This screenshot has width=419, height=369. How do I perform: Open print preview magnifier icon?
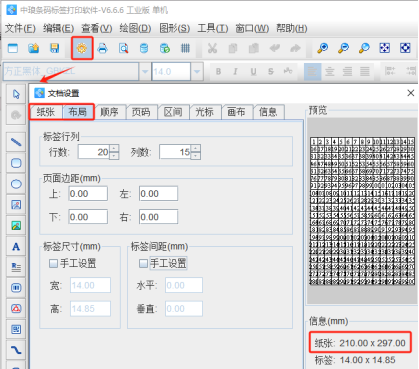point(124,49)
